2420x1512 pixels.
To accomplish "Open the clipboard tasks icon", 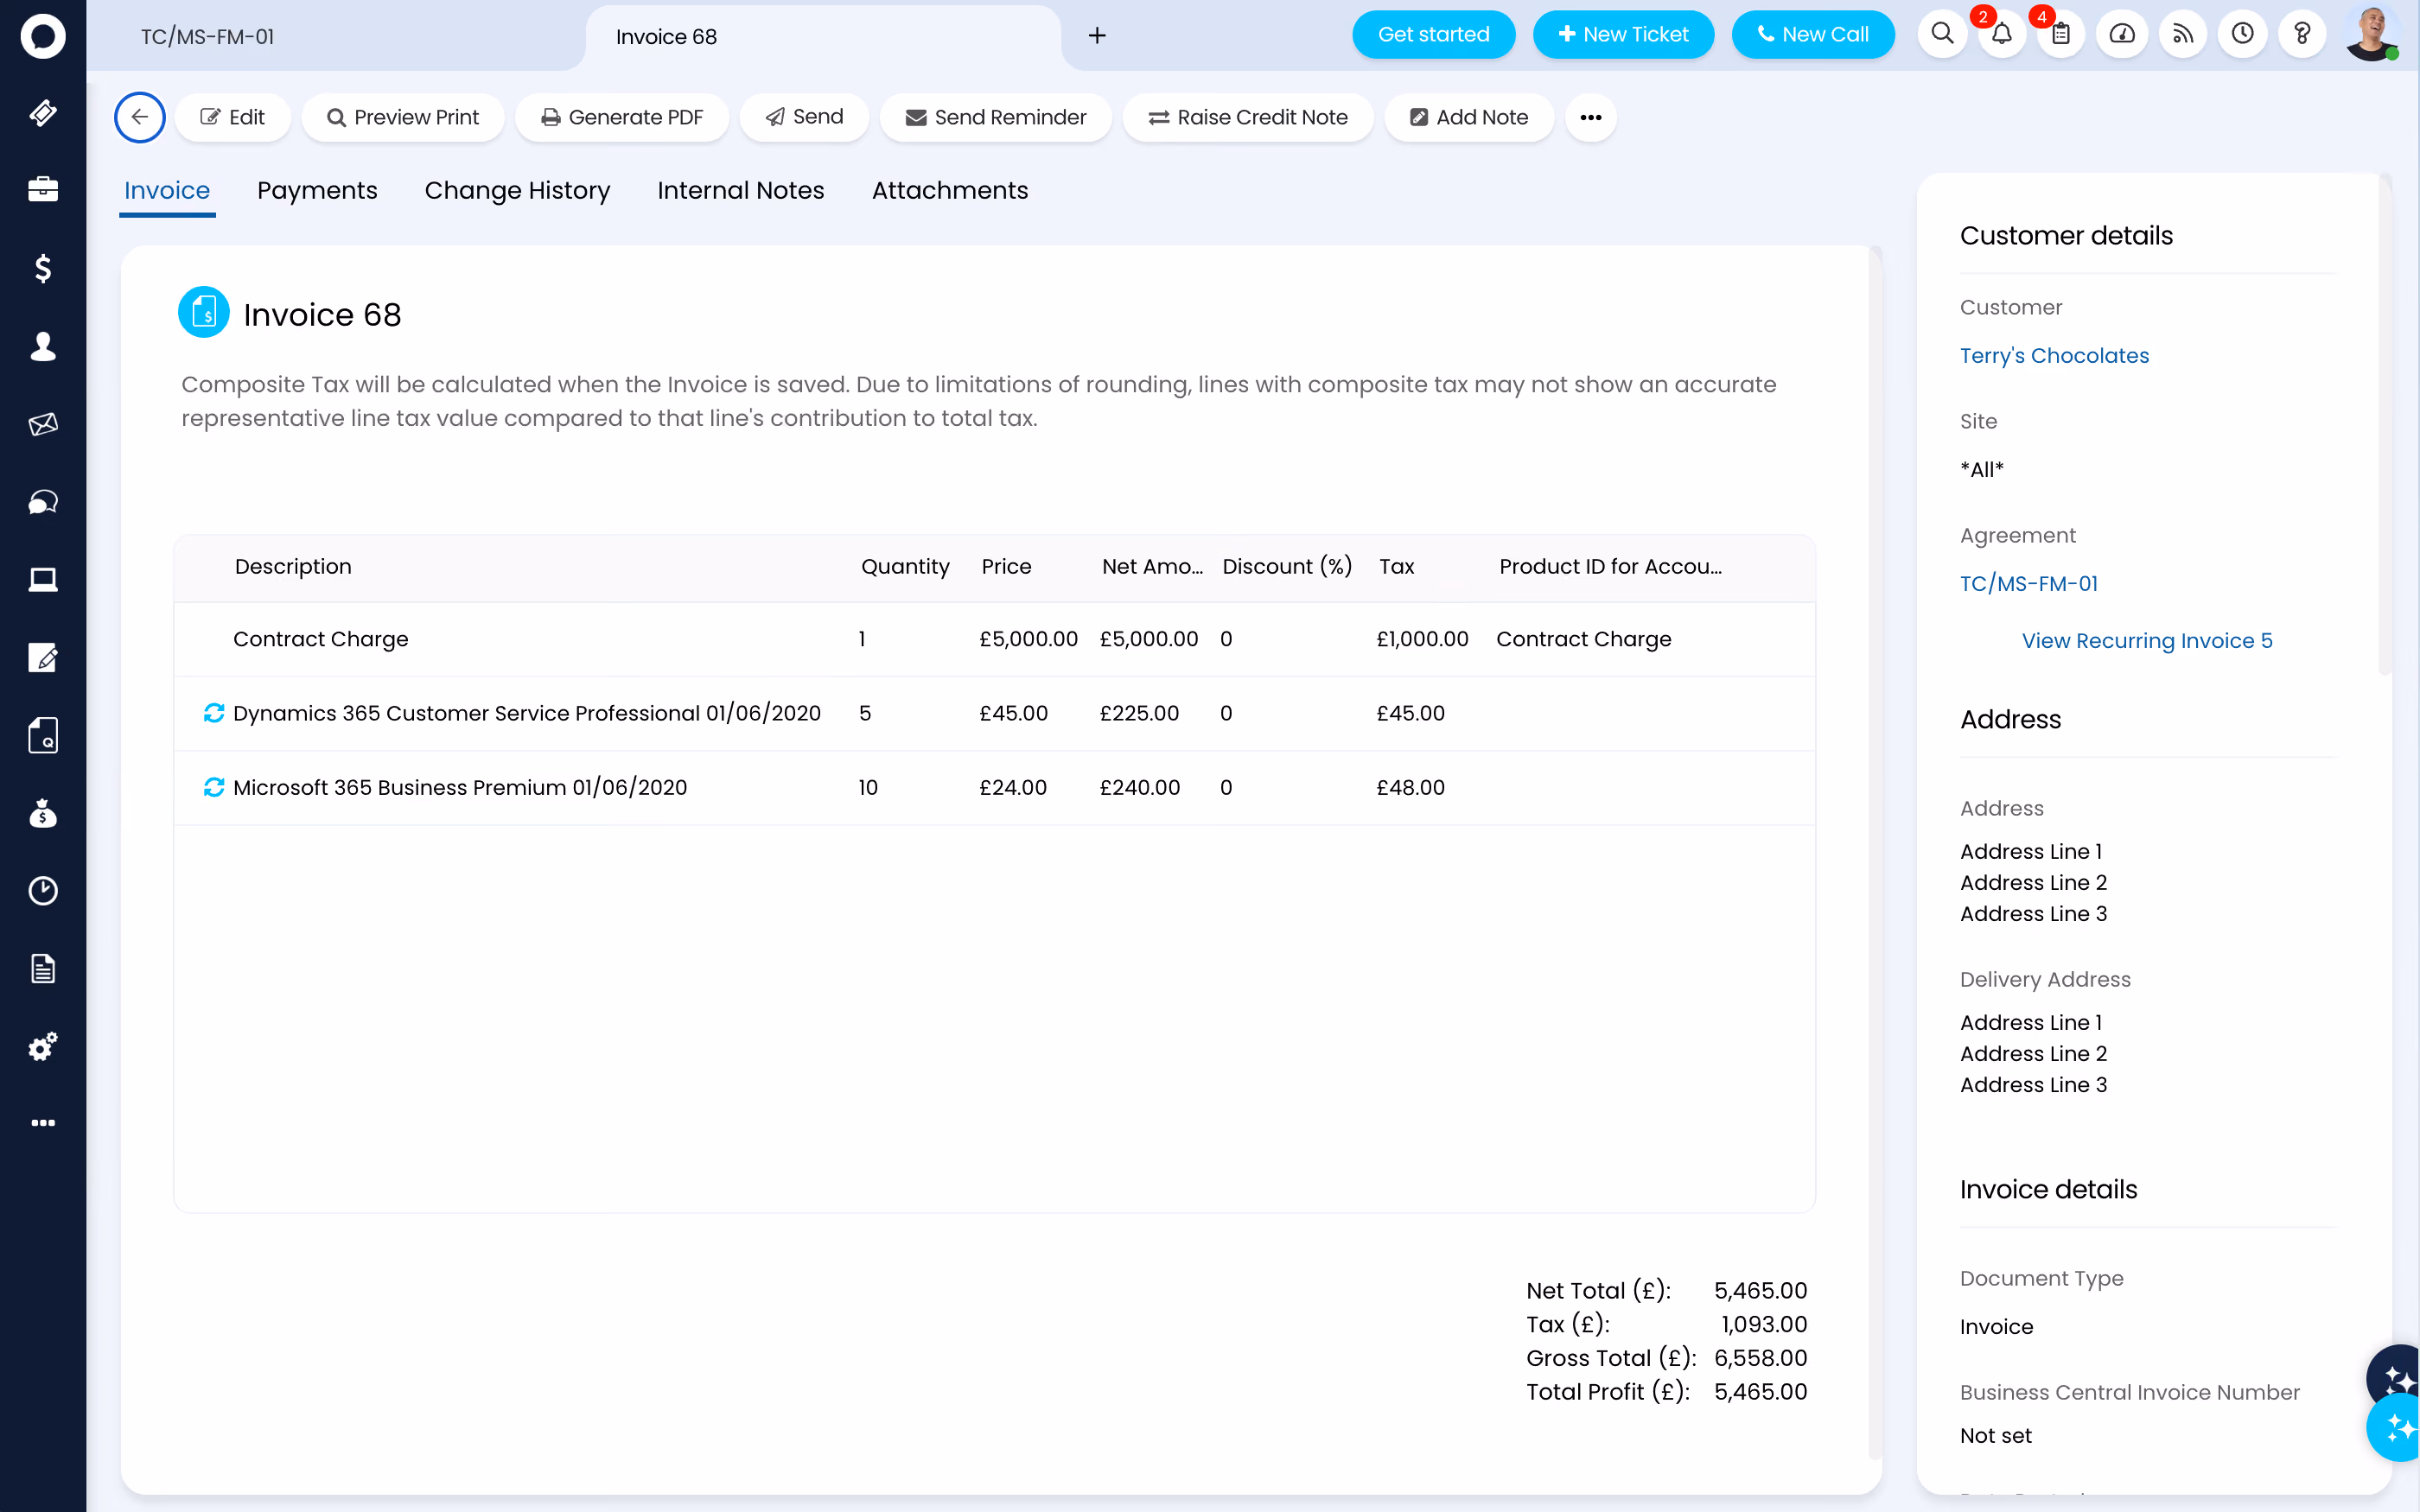I will 2062,35.
